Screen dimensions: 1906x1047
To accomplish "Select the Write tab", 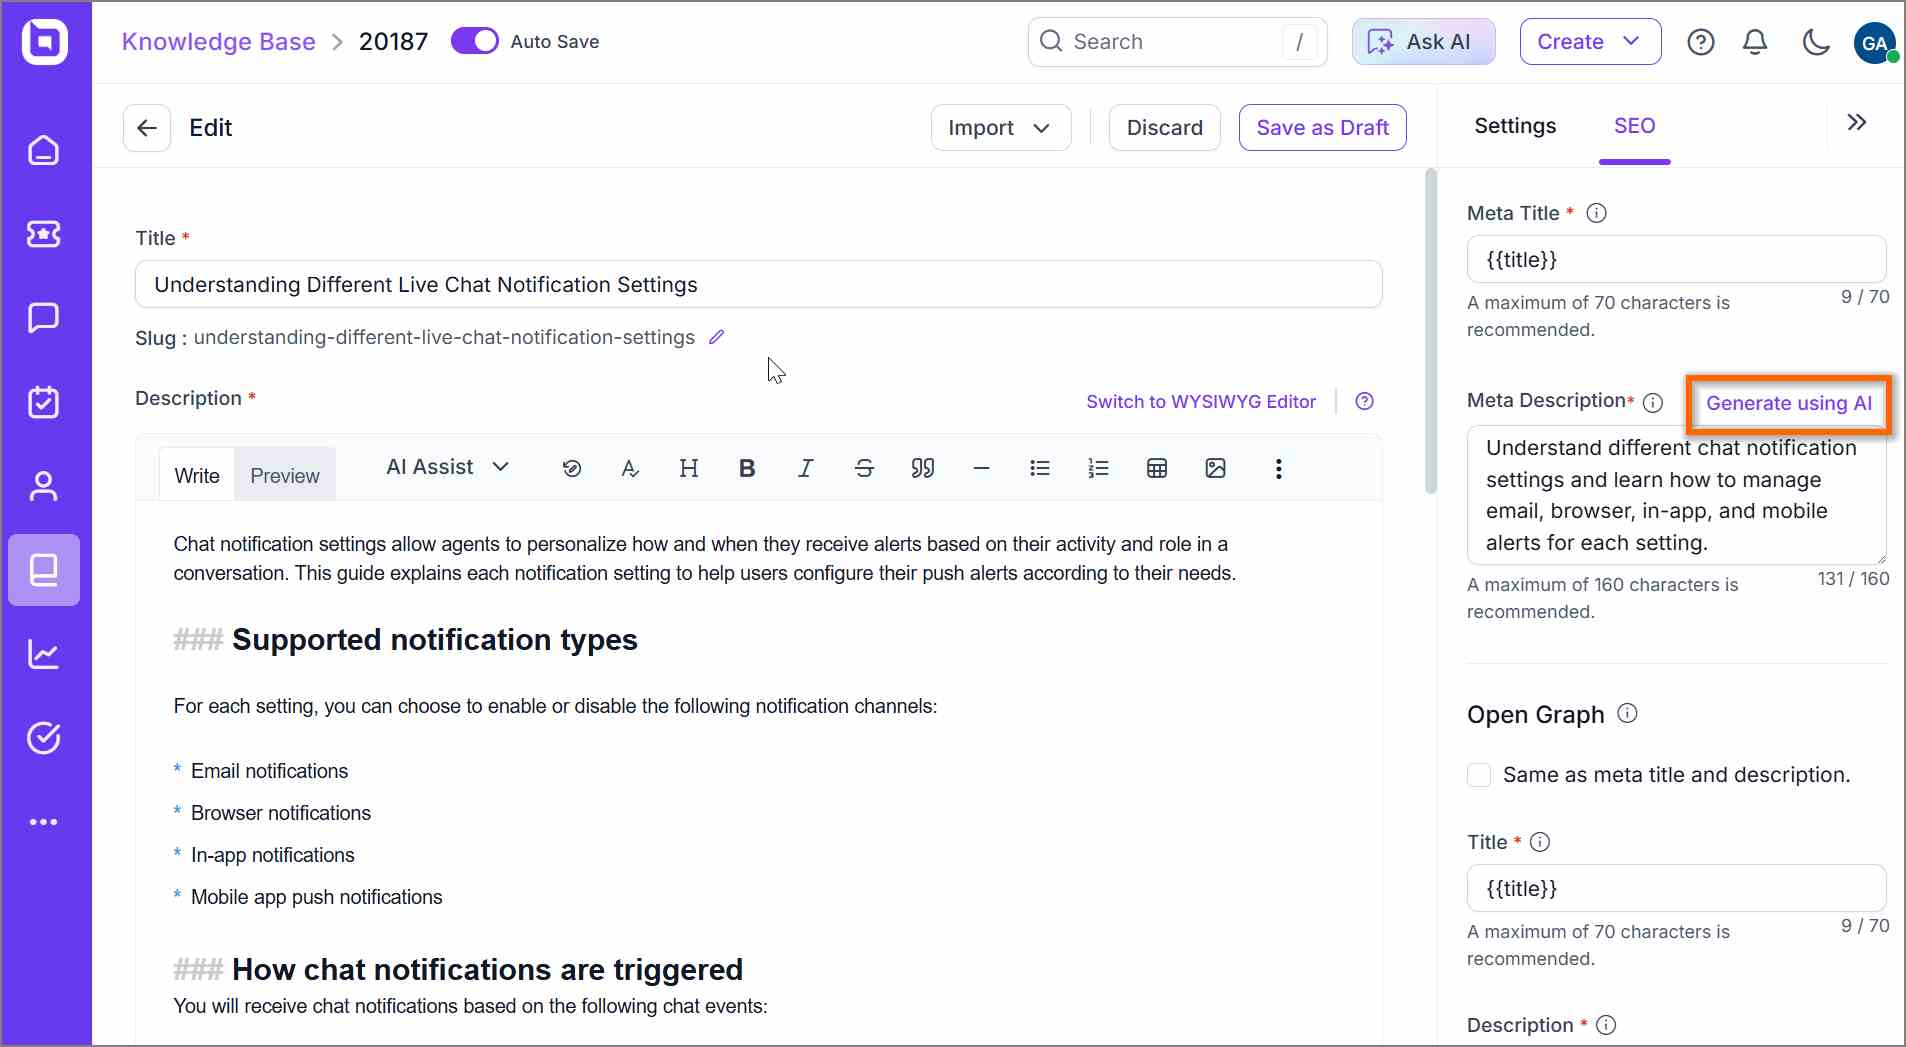I will pos(197,475).
